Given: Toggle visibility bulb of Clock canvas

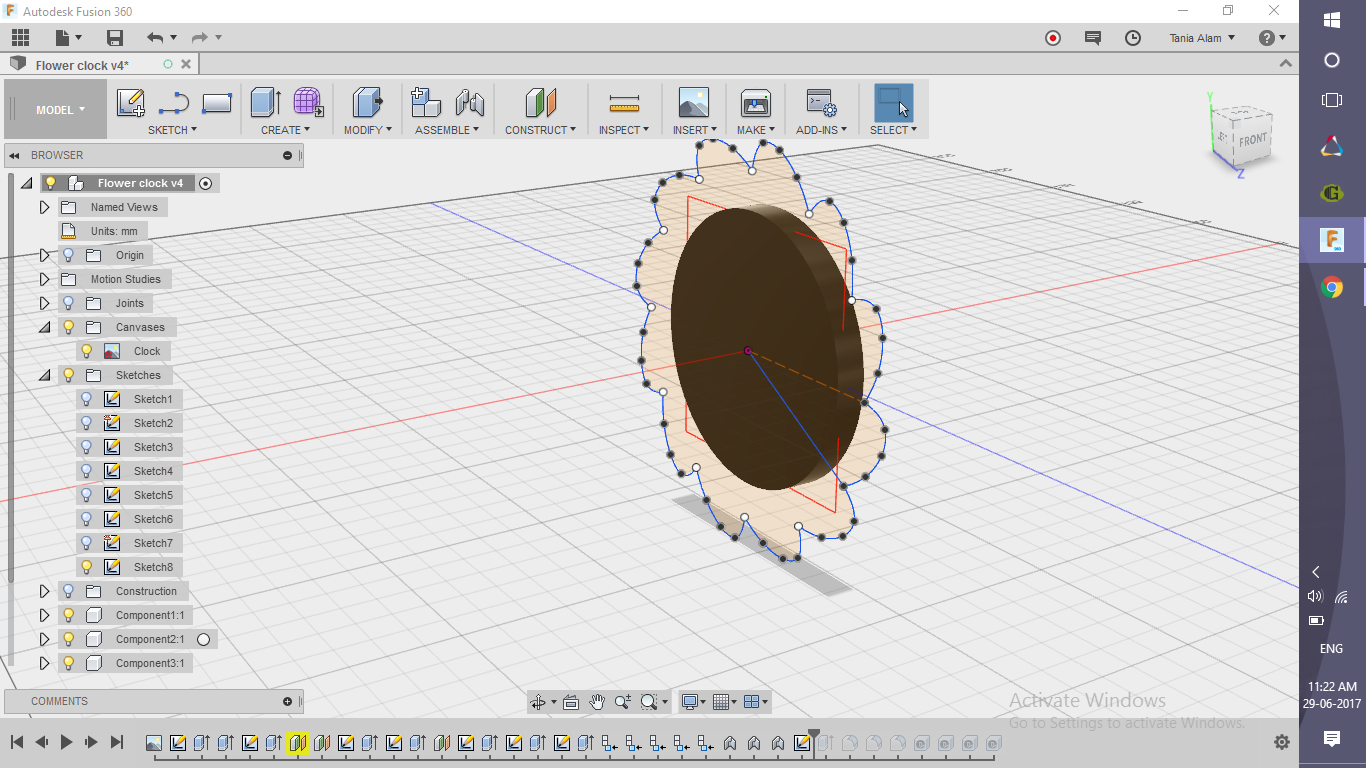Looking at the screenshot, I should [x=87, y=351].
